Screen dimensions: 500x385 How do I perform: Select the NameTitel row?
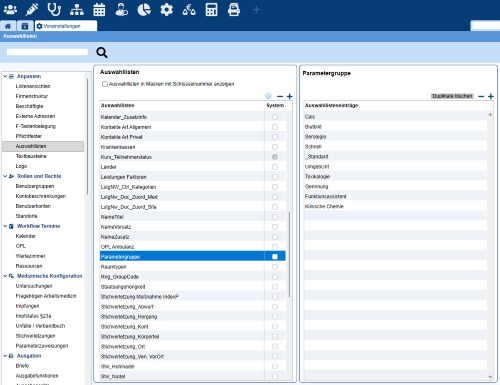tap(193, 217)
